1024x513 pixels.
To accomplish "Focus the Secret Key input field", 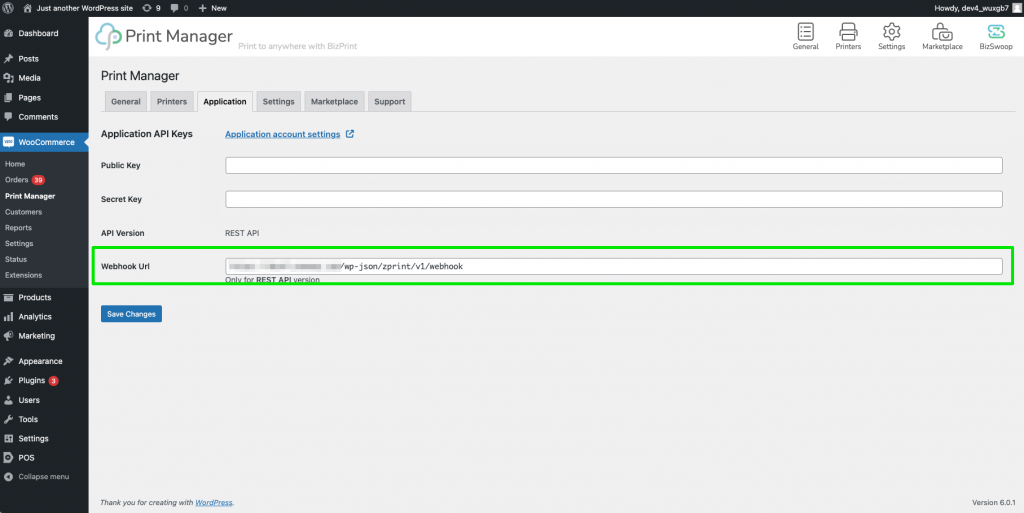I will [613, 200].
